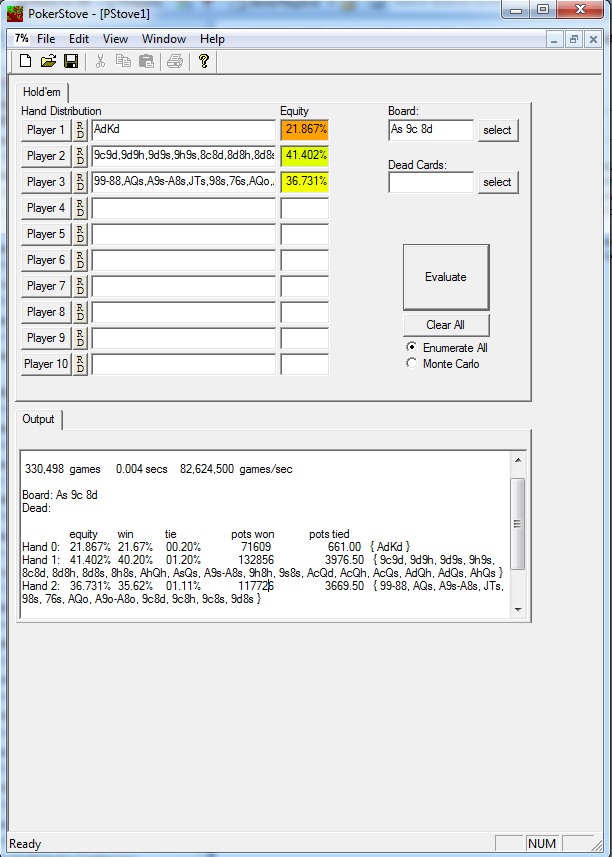612x857 pixels.
Task: Click the inner document close button
Action: 592,39
